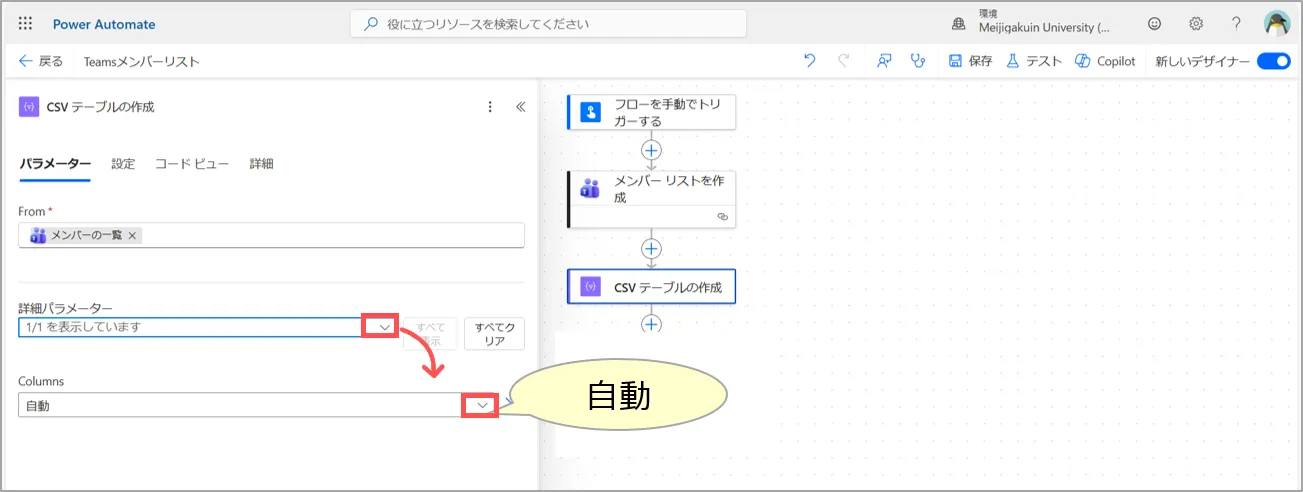
Task: Toggle the 新しいデザイナー switch
Action: (x=1273, y=61)
